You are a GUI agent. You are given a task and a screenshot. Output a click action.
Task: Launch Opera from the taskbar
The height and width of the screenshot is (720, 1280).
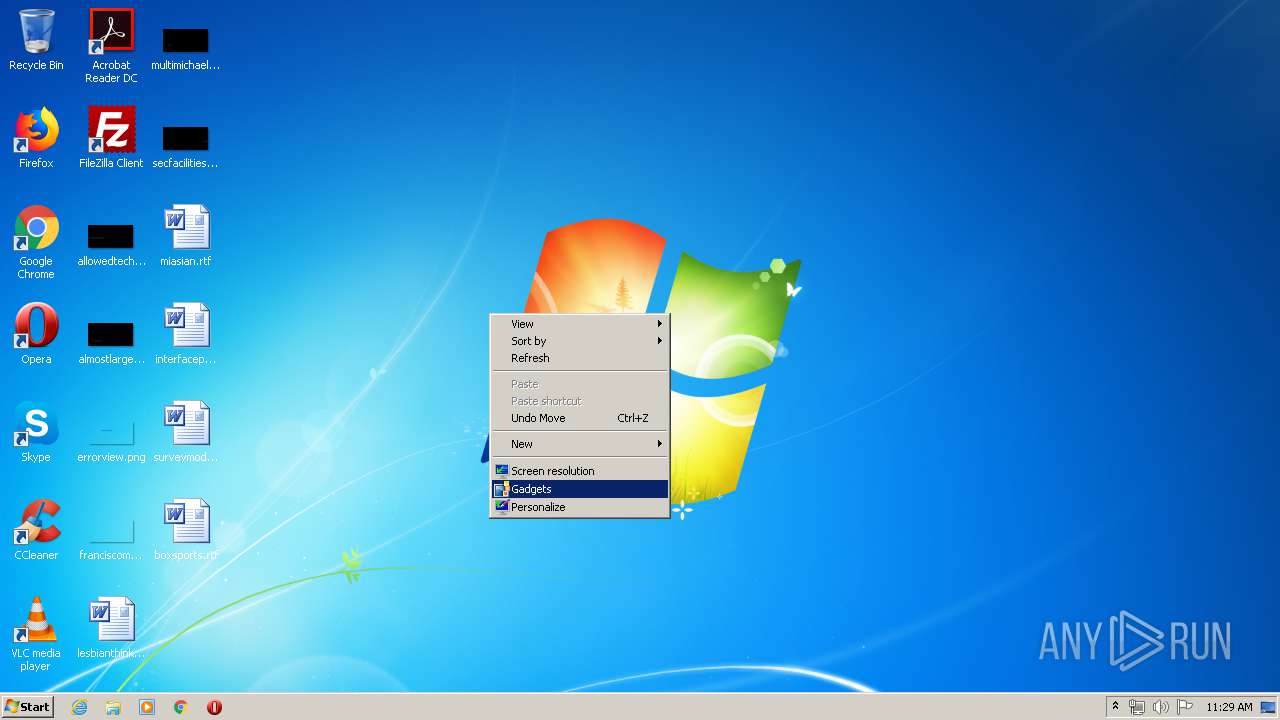click(214, 707)
